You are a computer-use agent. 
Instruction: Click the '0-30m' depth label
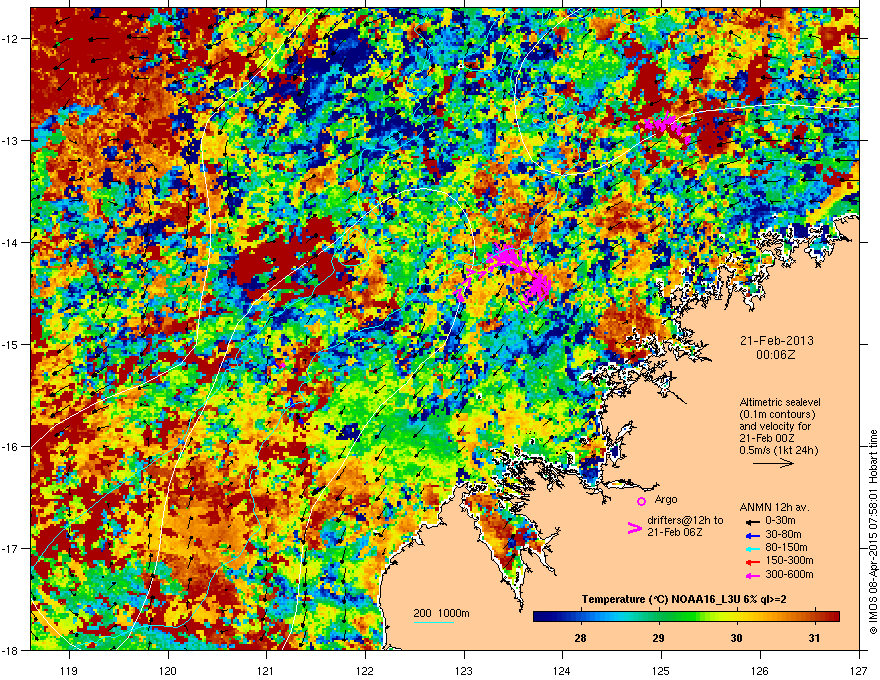pyautogui.click(x=780, y=520)
